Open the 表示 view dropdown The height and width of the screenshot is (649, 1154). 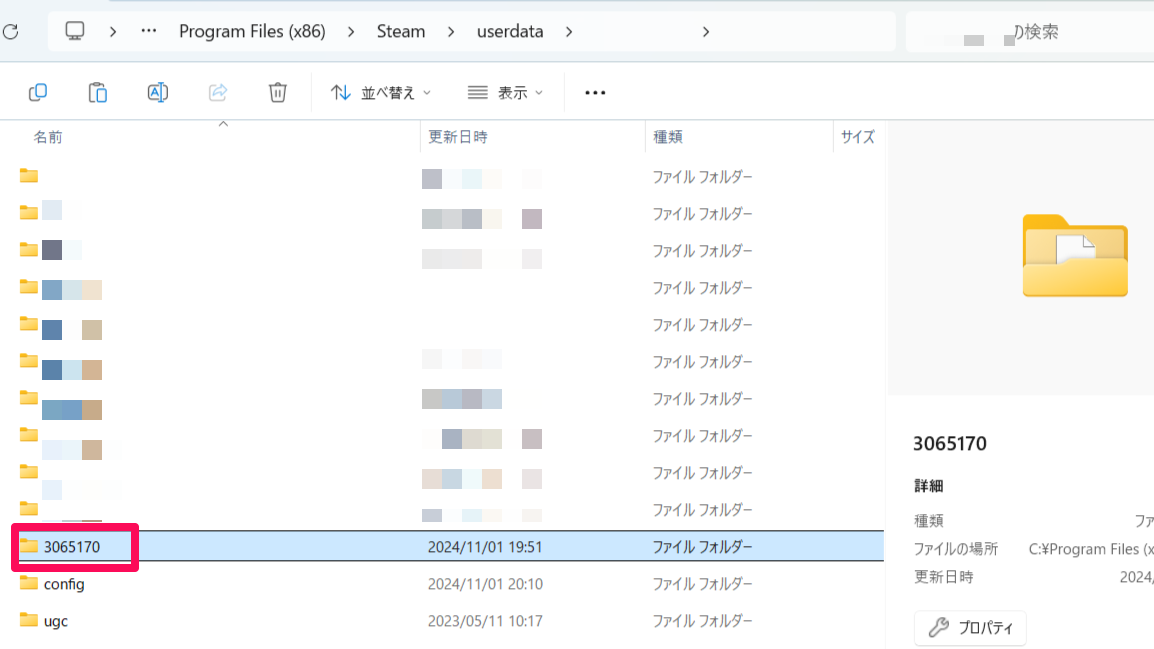tap(505, 92)
